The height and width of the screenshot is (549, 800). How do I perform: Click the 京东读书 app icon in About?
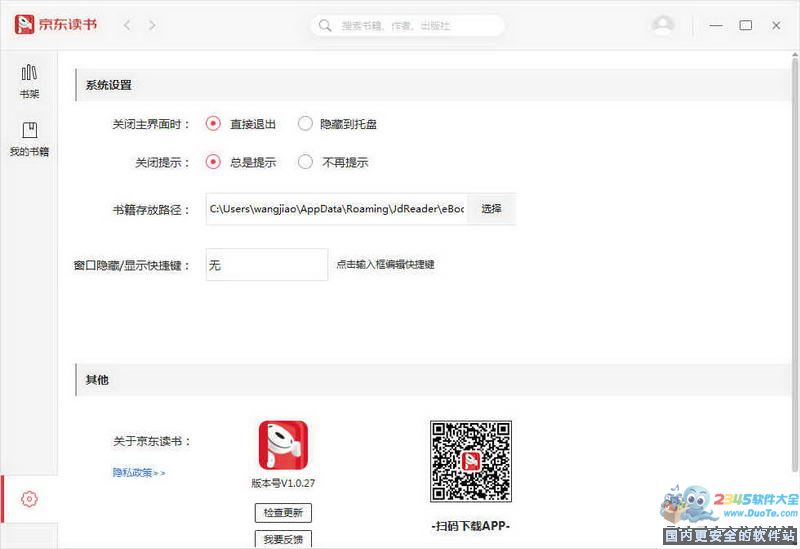click(283, 445)
